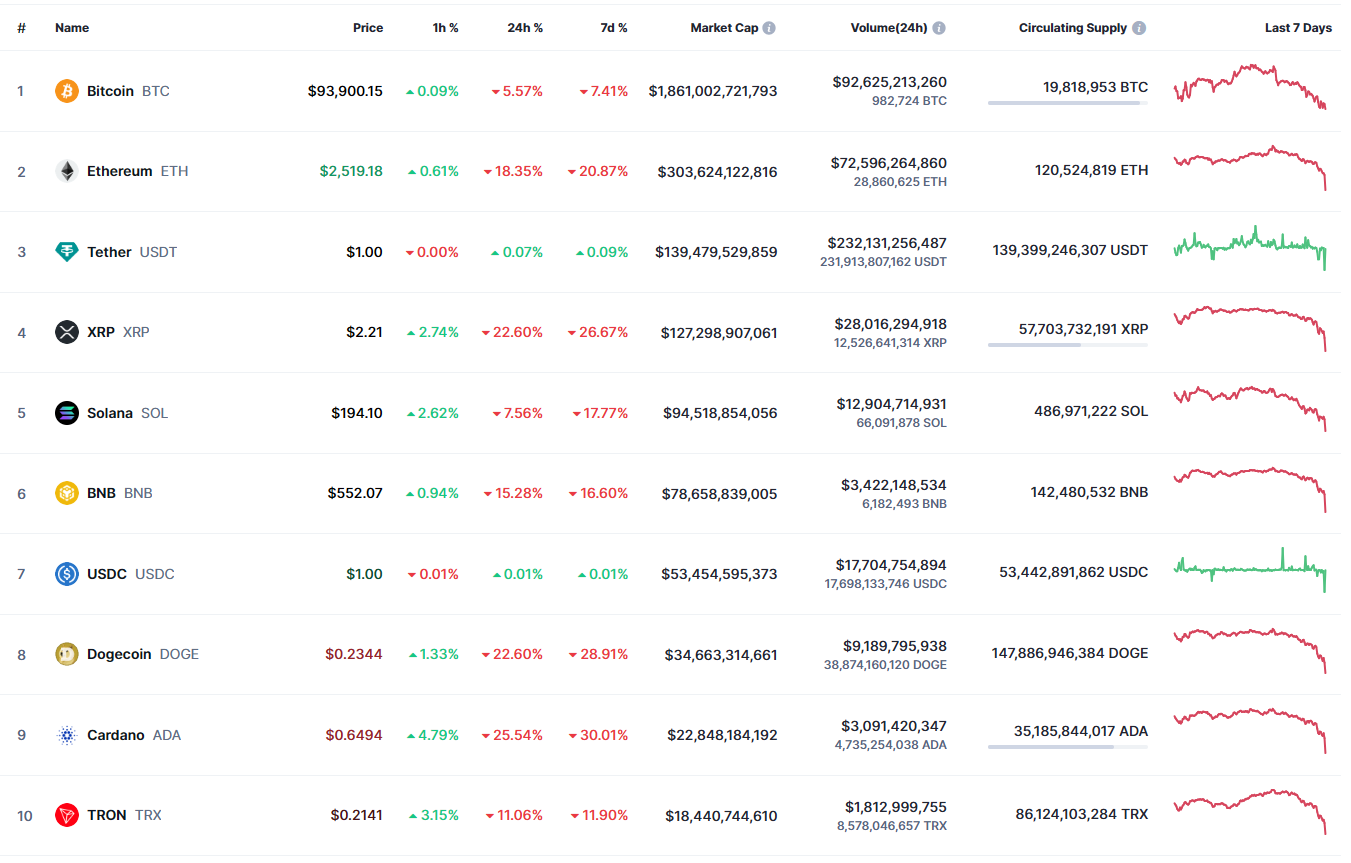Open Ethereum's Last 7 Days sparkline chart
This screenshot has height=863, width=1351.
(1250, 167)
